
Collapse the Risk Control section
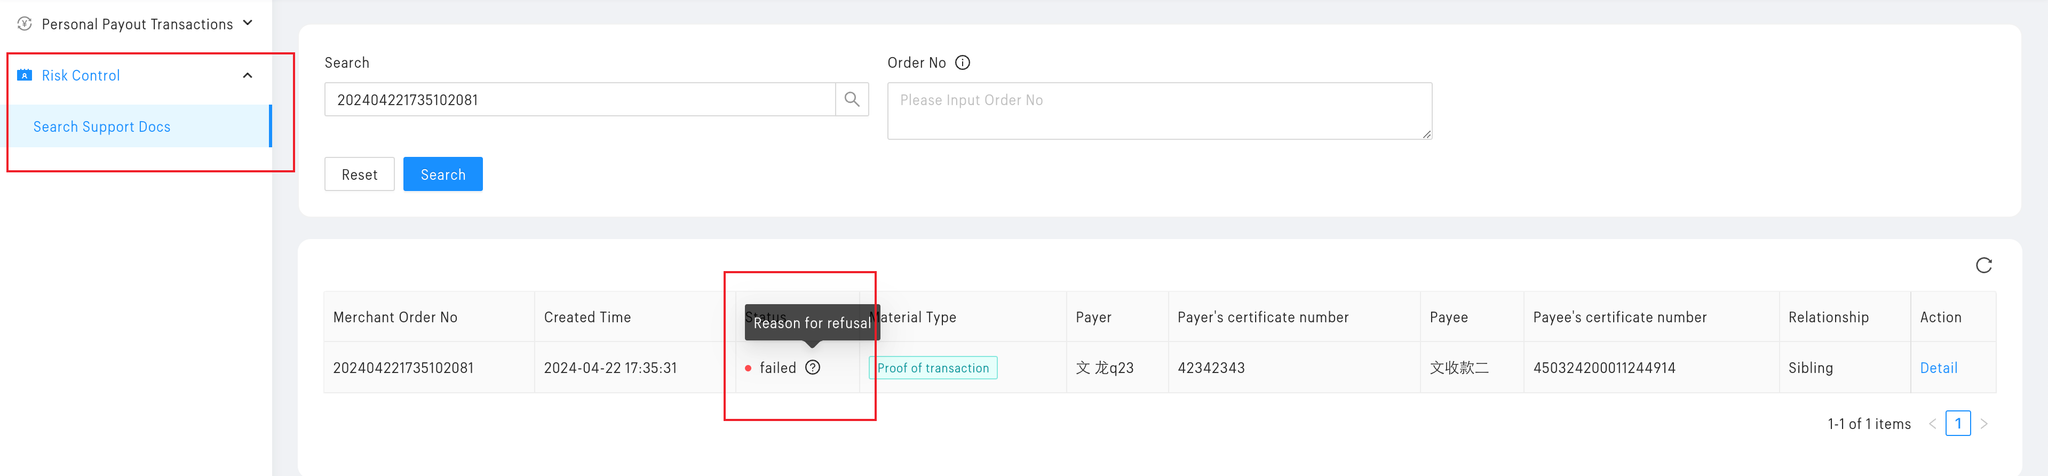point(248,75)
